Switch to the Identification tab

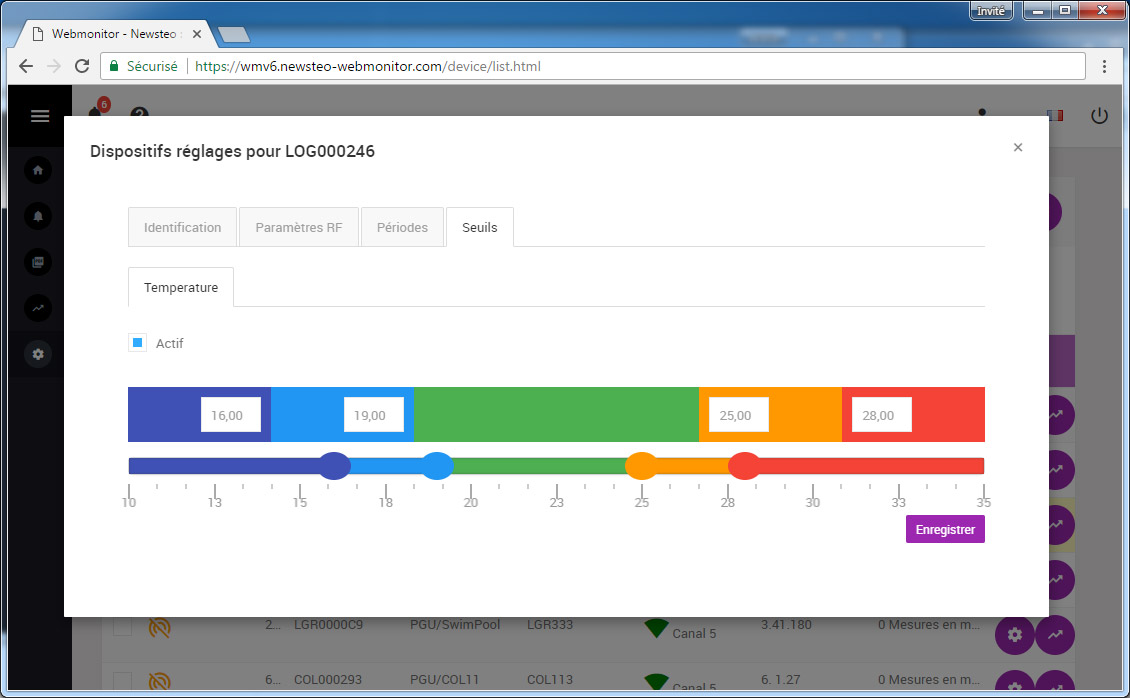pyautogui.click(x=182, y=227)
